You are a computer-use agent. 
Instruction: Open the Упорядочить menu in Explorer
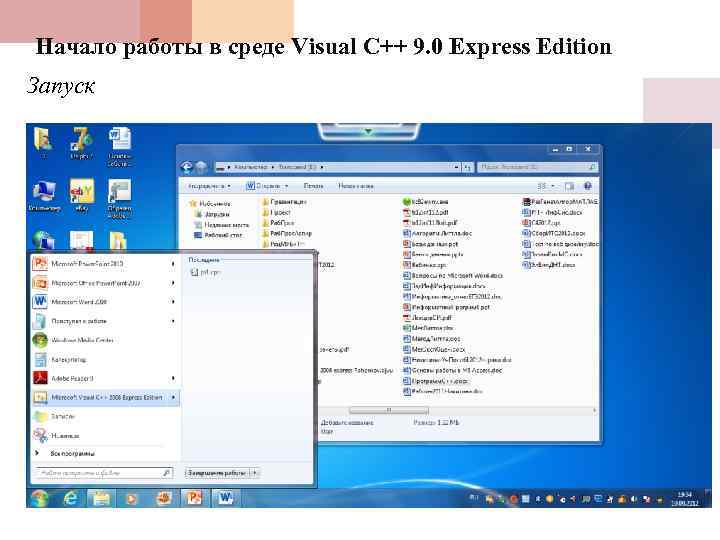click(x=209, y=186)
